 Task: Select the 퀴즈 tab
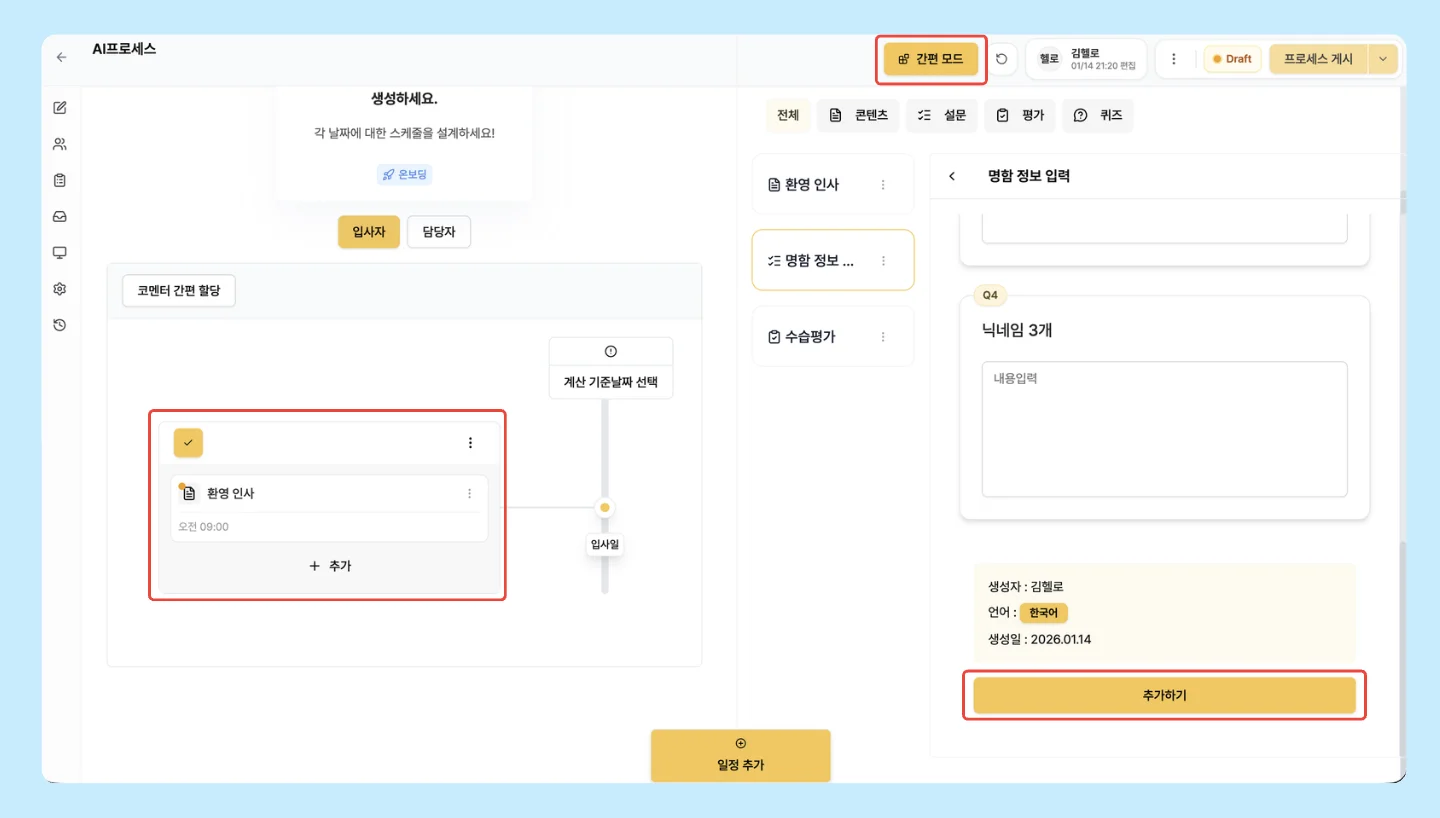[1098, 115]
